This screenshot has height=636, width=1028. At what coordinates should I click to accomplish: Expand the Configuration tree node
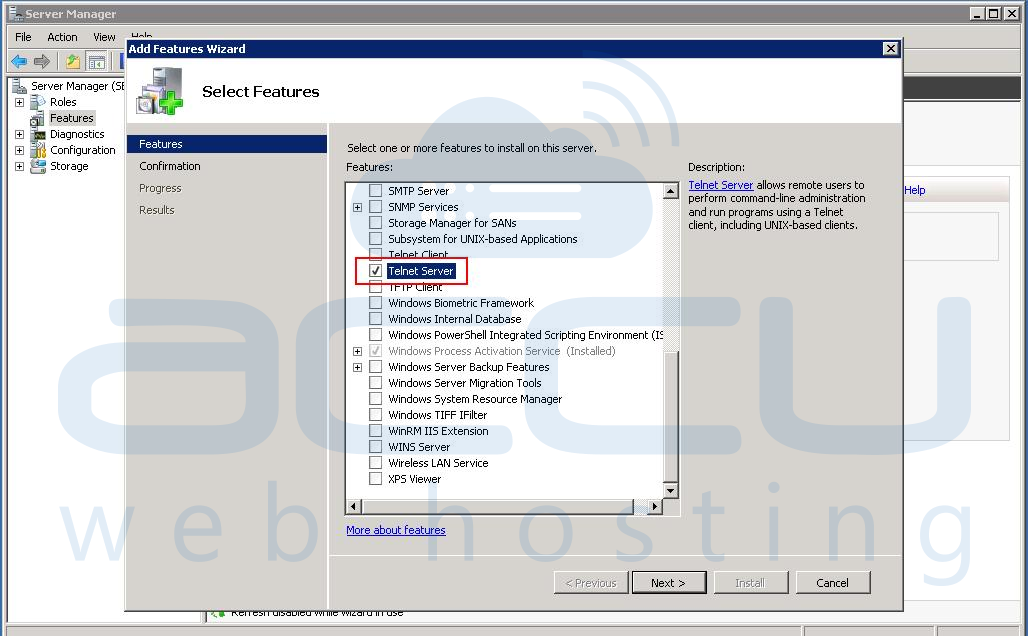(20, 150)
